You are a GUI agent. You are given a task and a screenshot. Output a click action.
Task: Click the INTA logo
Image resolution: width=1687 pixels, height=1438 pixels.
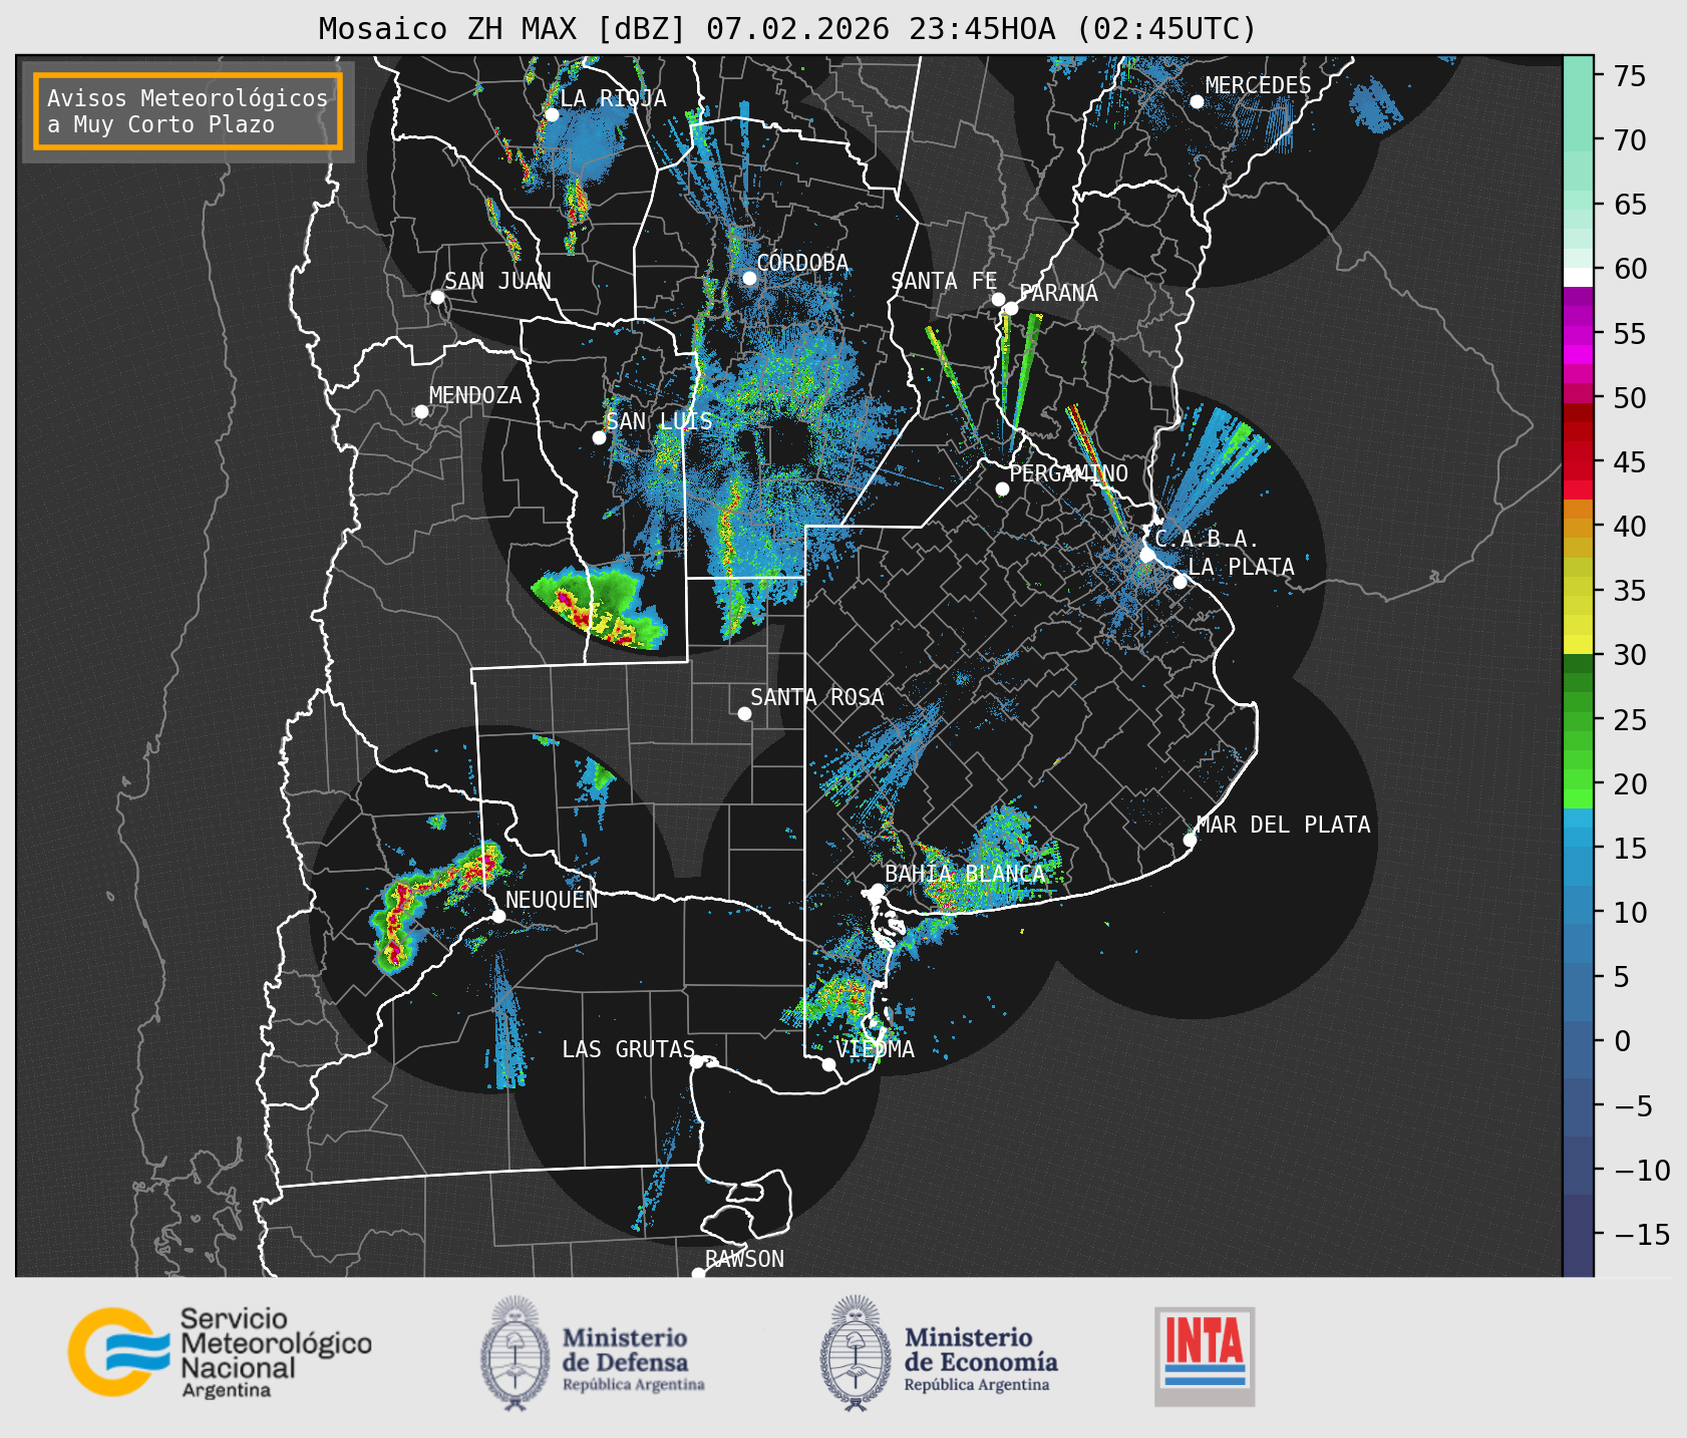(x=1205, y=1357)
